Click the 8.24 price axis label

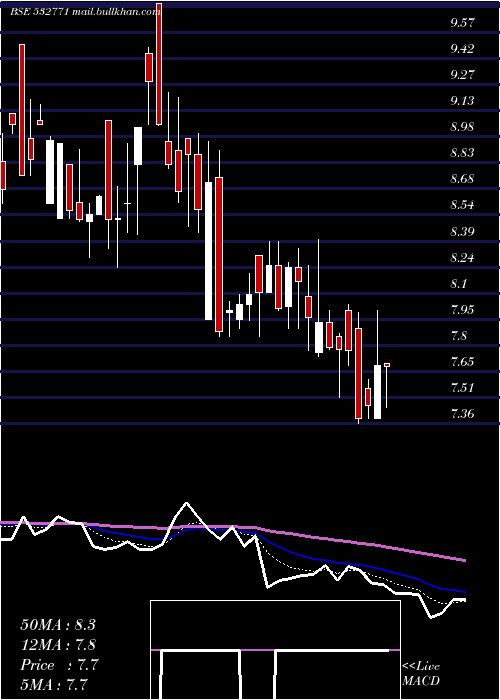[462, 258]
